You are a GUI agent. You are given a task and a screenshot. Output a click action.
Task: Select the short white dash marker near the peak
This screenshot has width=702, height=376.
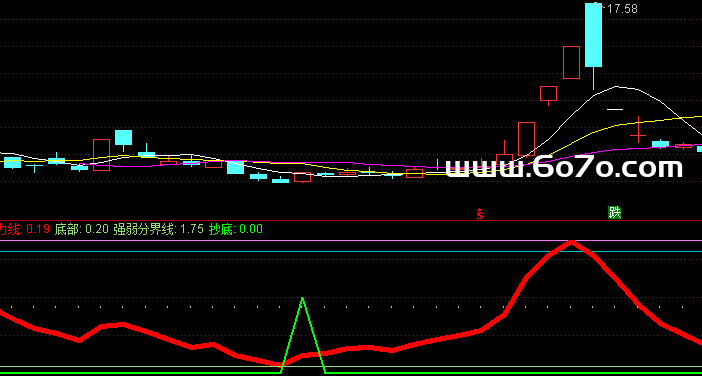[x=615, y=109]
